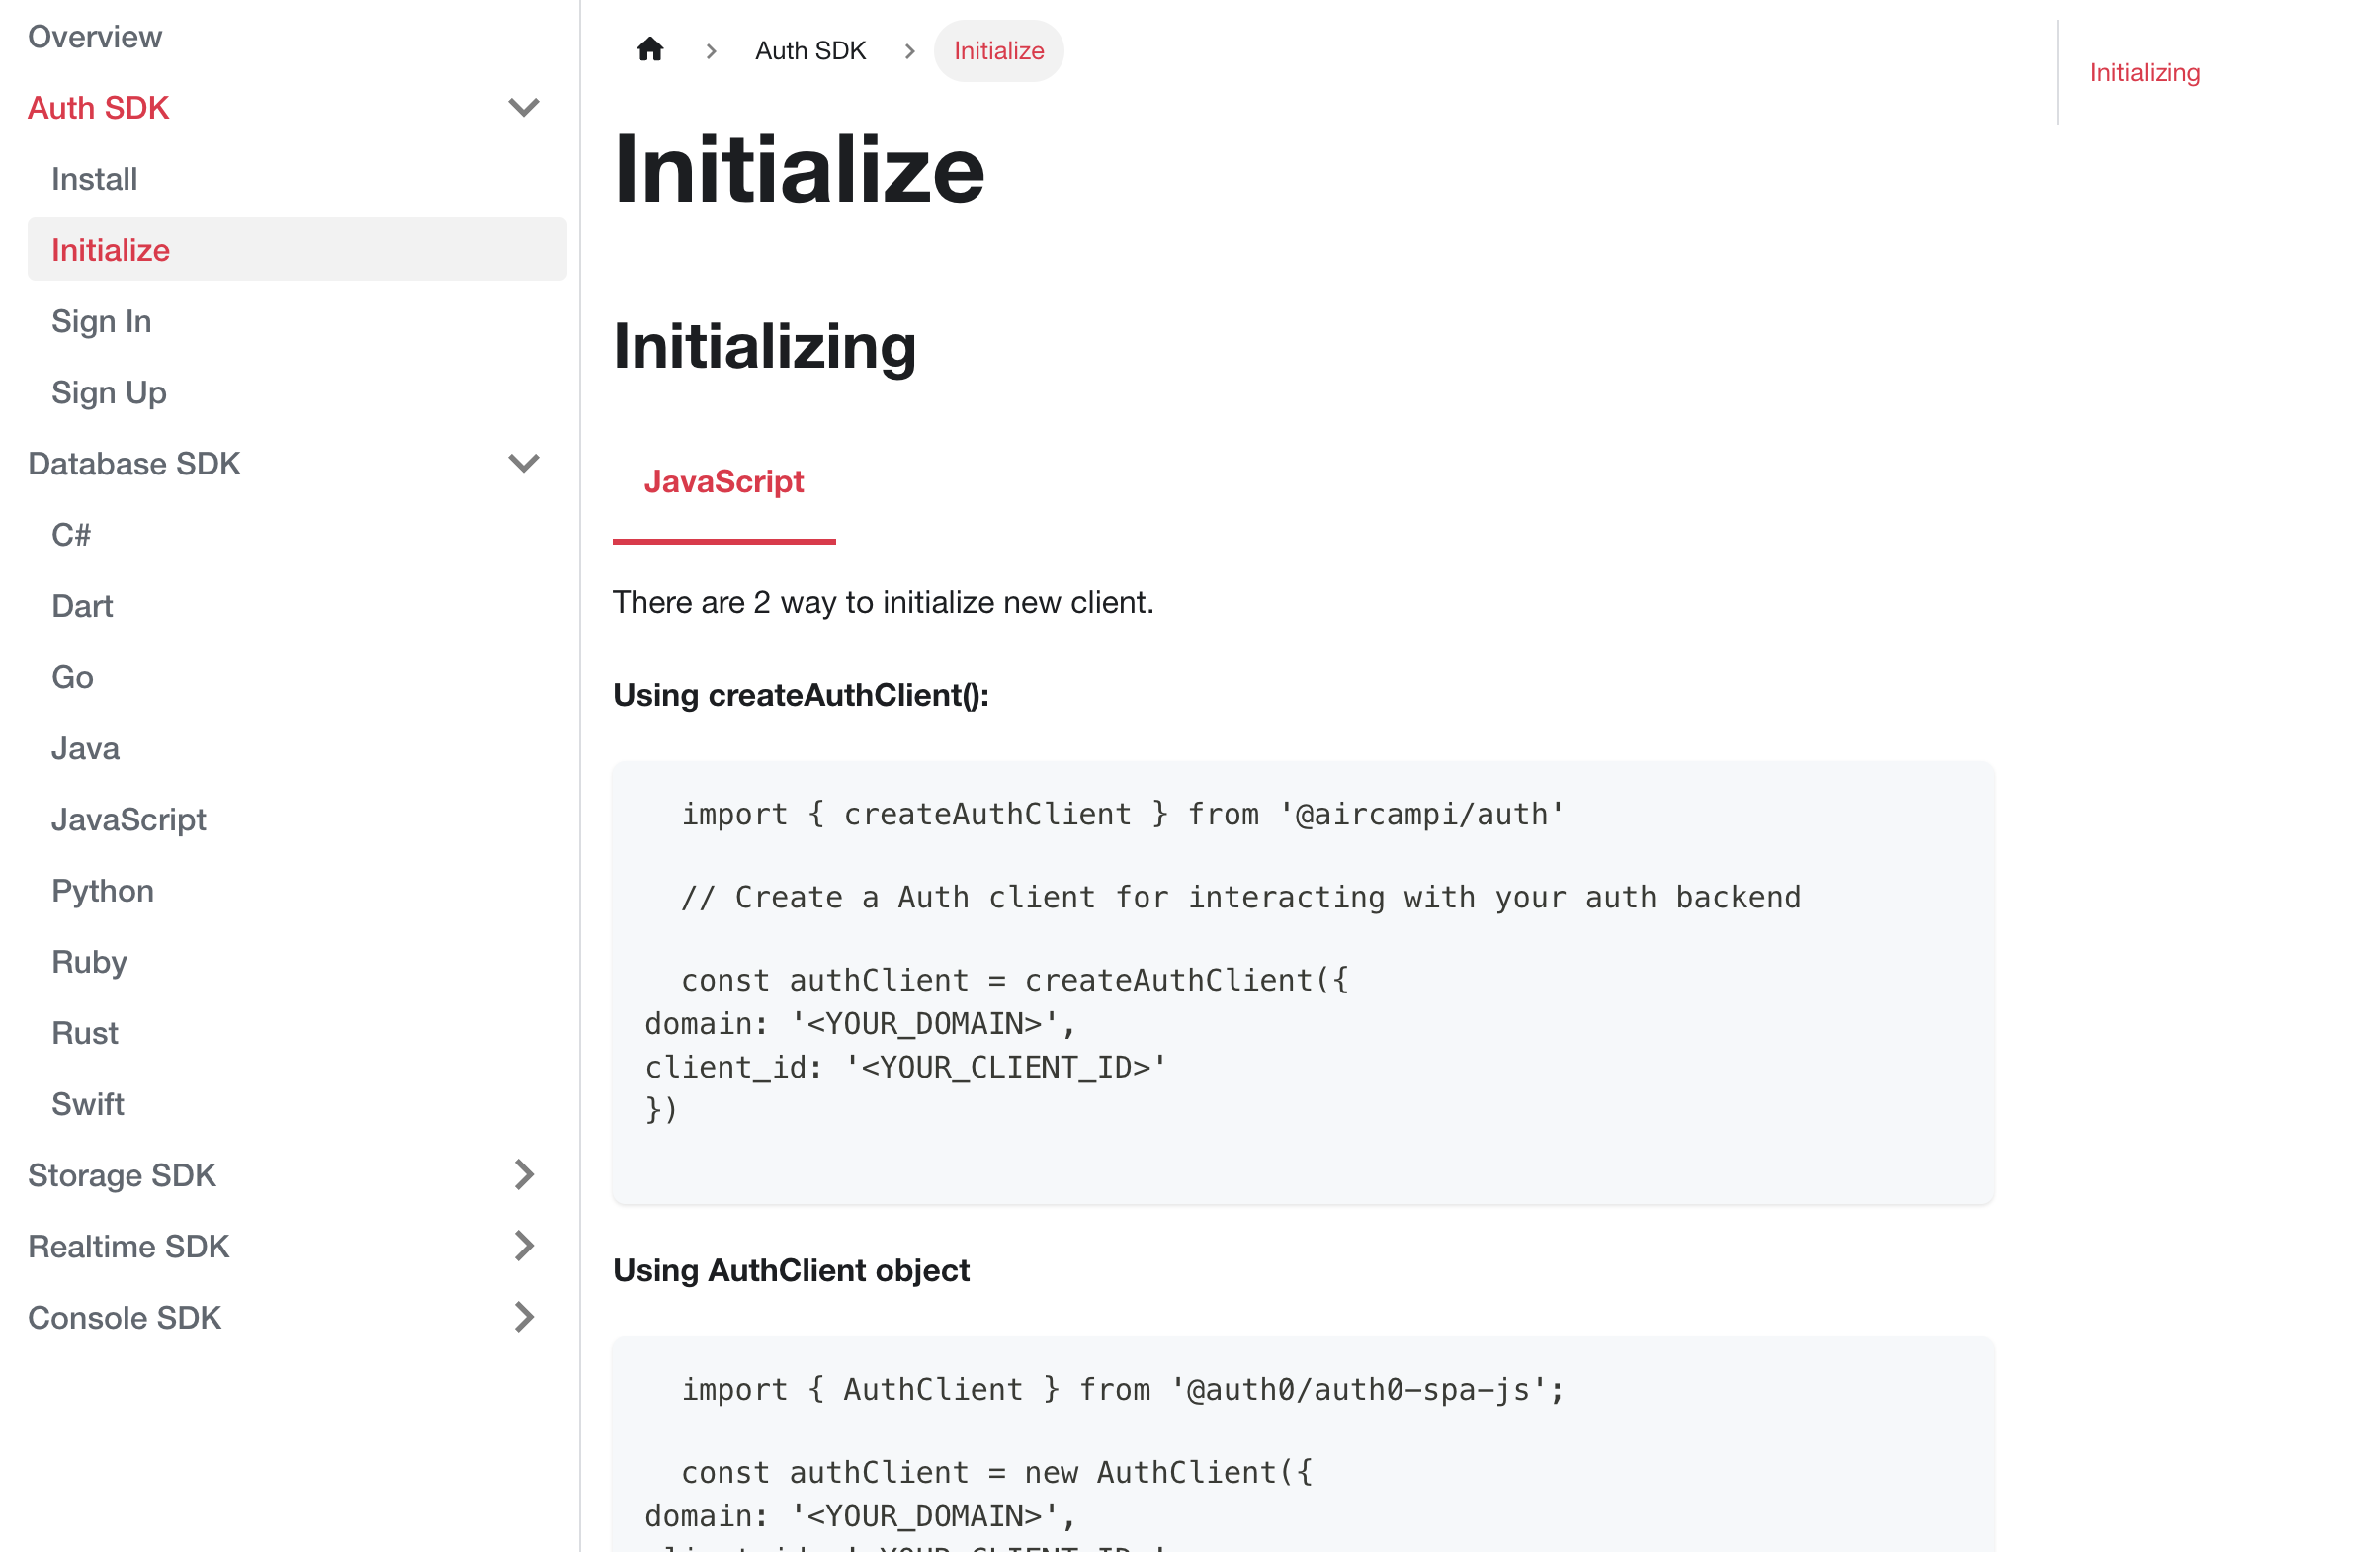Collapse the Auth SDK section chevron

point(523,107)
